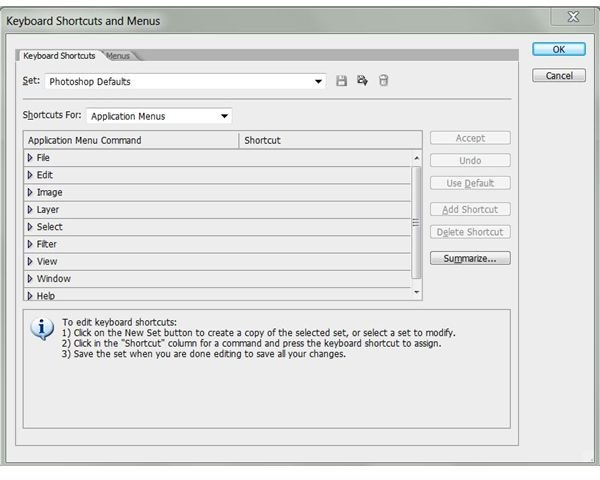Open the Set dropdown showing Photoshop Defaults
This screenshot has height=480, width=600.
pos(186,82)
